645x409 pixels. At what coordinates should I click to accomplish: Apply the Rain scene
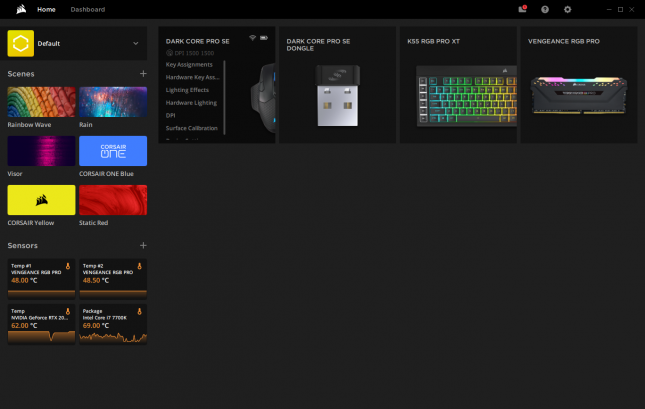click(113, 102)
